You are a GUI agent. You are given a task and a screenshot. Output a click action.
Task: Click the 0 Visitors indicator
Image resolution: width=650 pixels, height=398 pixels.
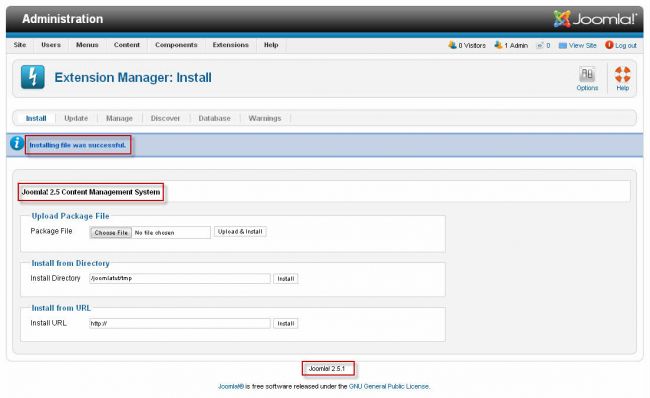tap(467, 45)
